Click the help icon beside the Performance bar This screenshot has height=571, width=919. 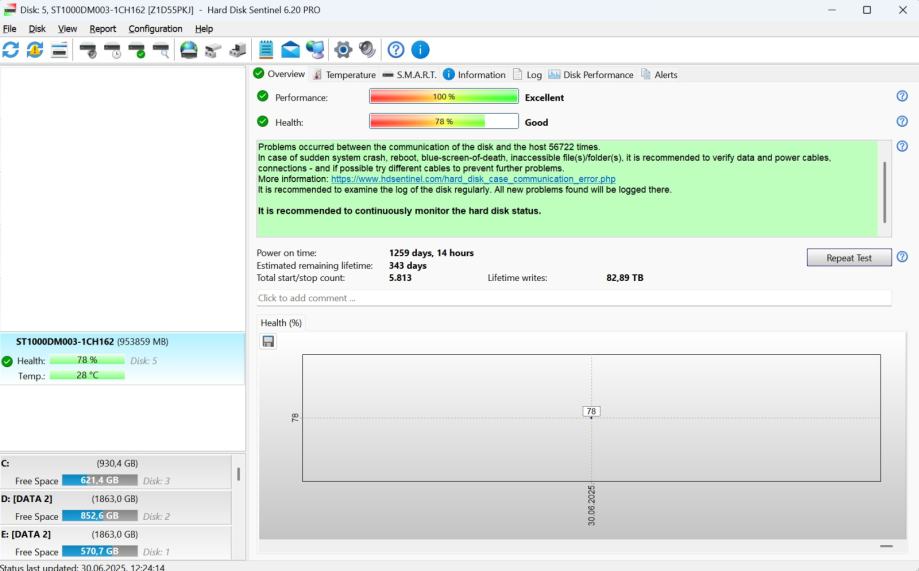coord(902,96)
